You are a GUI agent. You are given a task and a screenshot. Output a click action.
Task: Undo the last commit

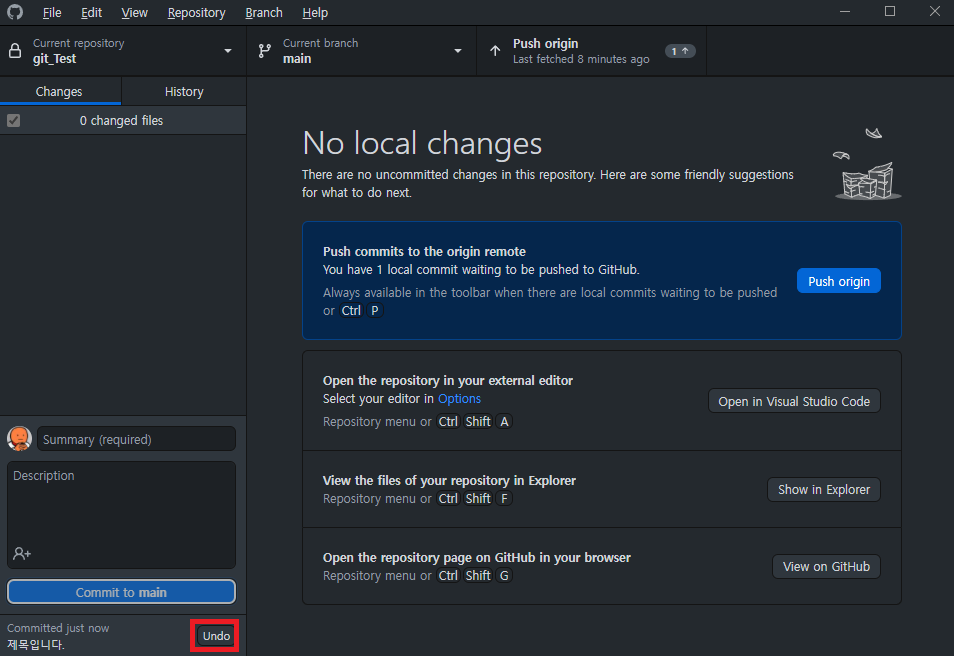pyautogui.click(x=216, y=636)
